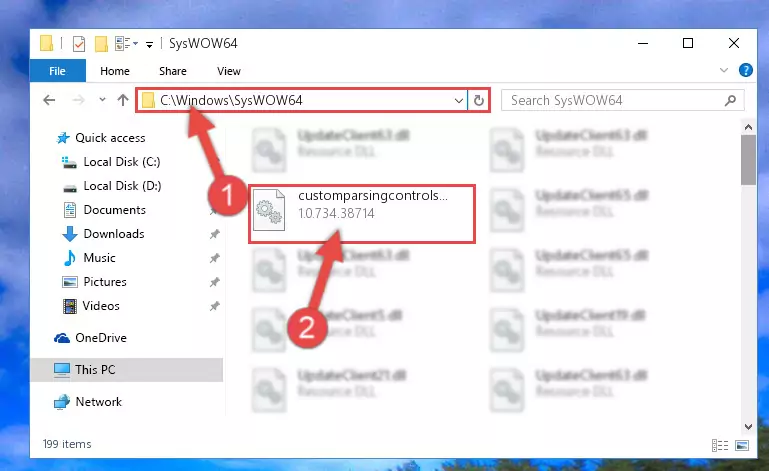Click the pin icon next to Pictures
The height and width of the screenshot is (471, 769).
[214, 282]
